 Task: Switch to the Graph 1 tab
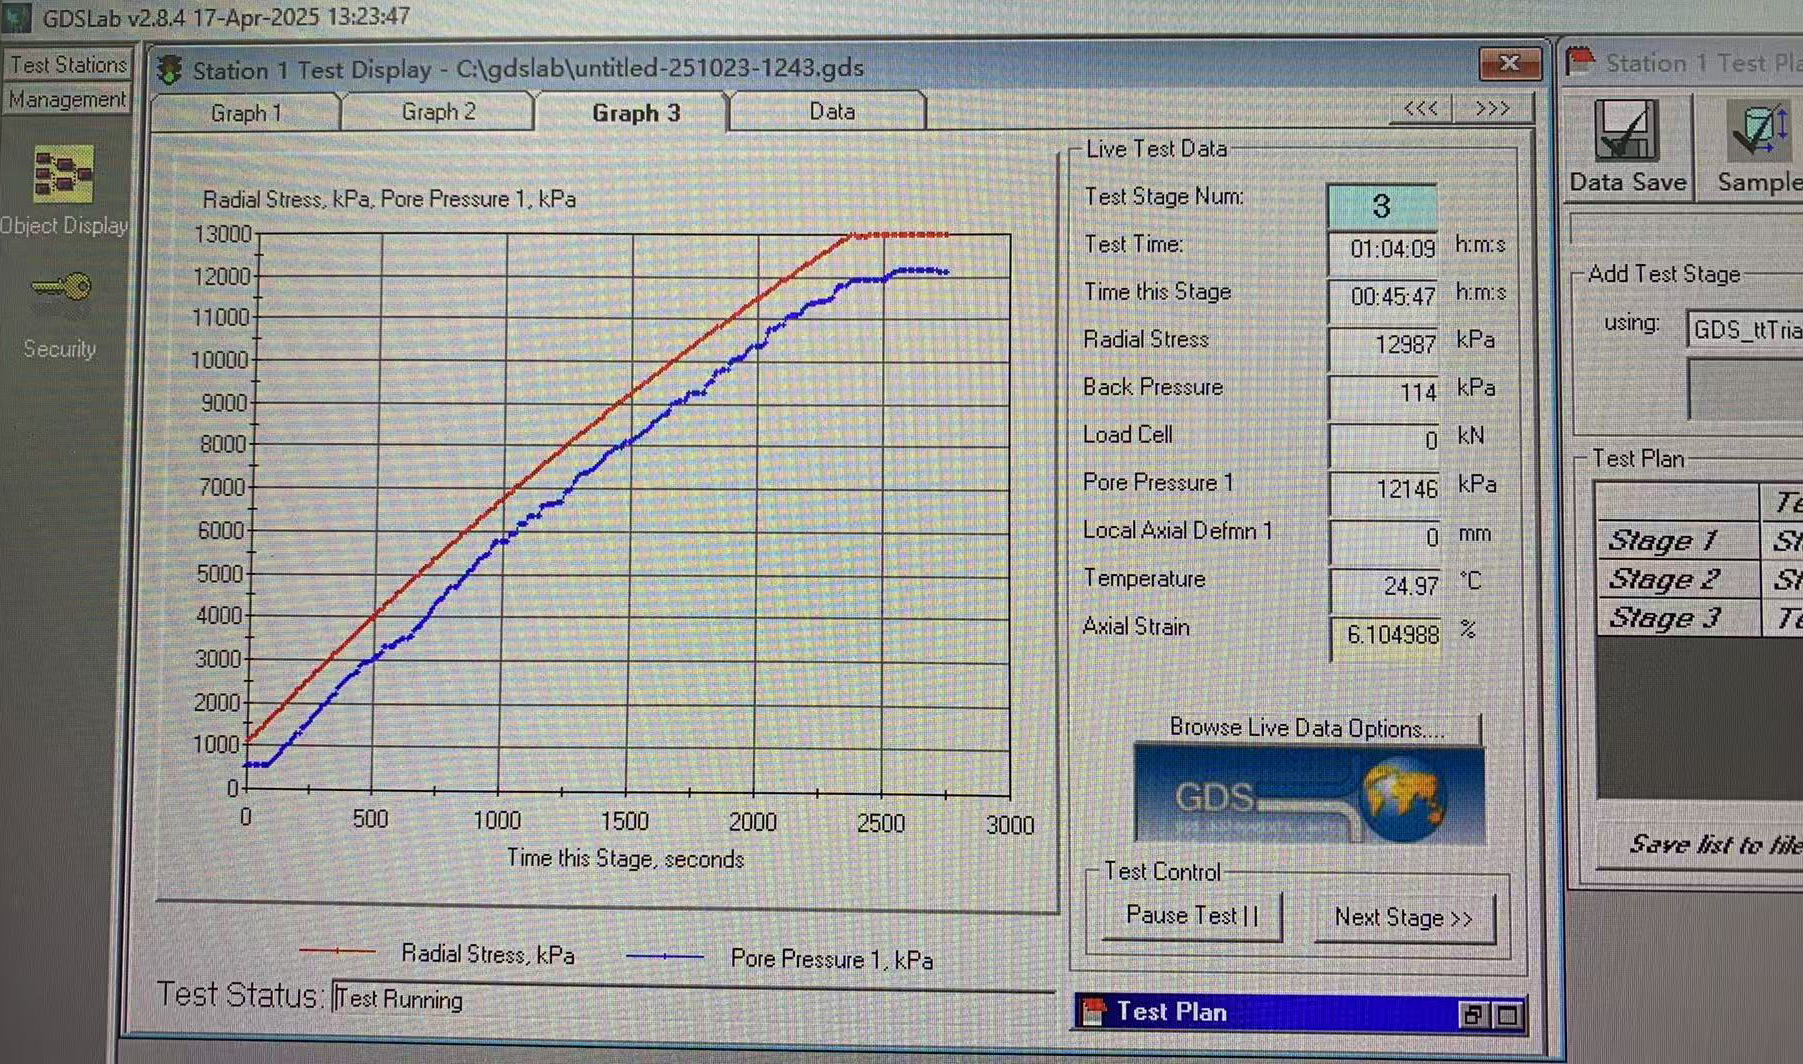246,113
